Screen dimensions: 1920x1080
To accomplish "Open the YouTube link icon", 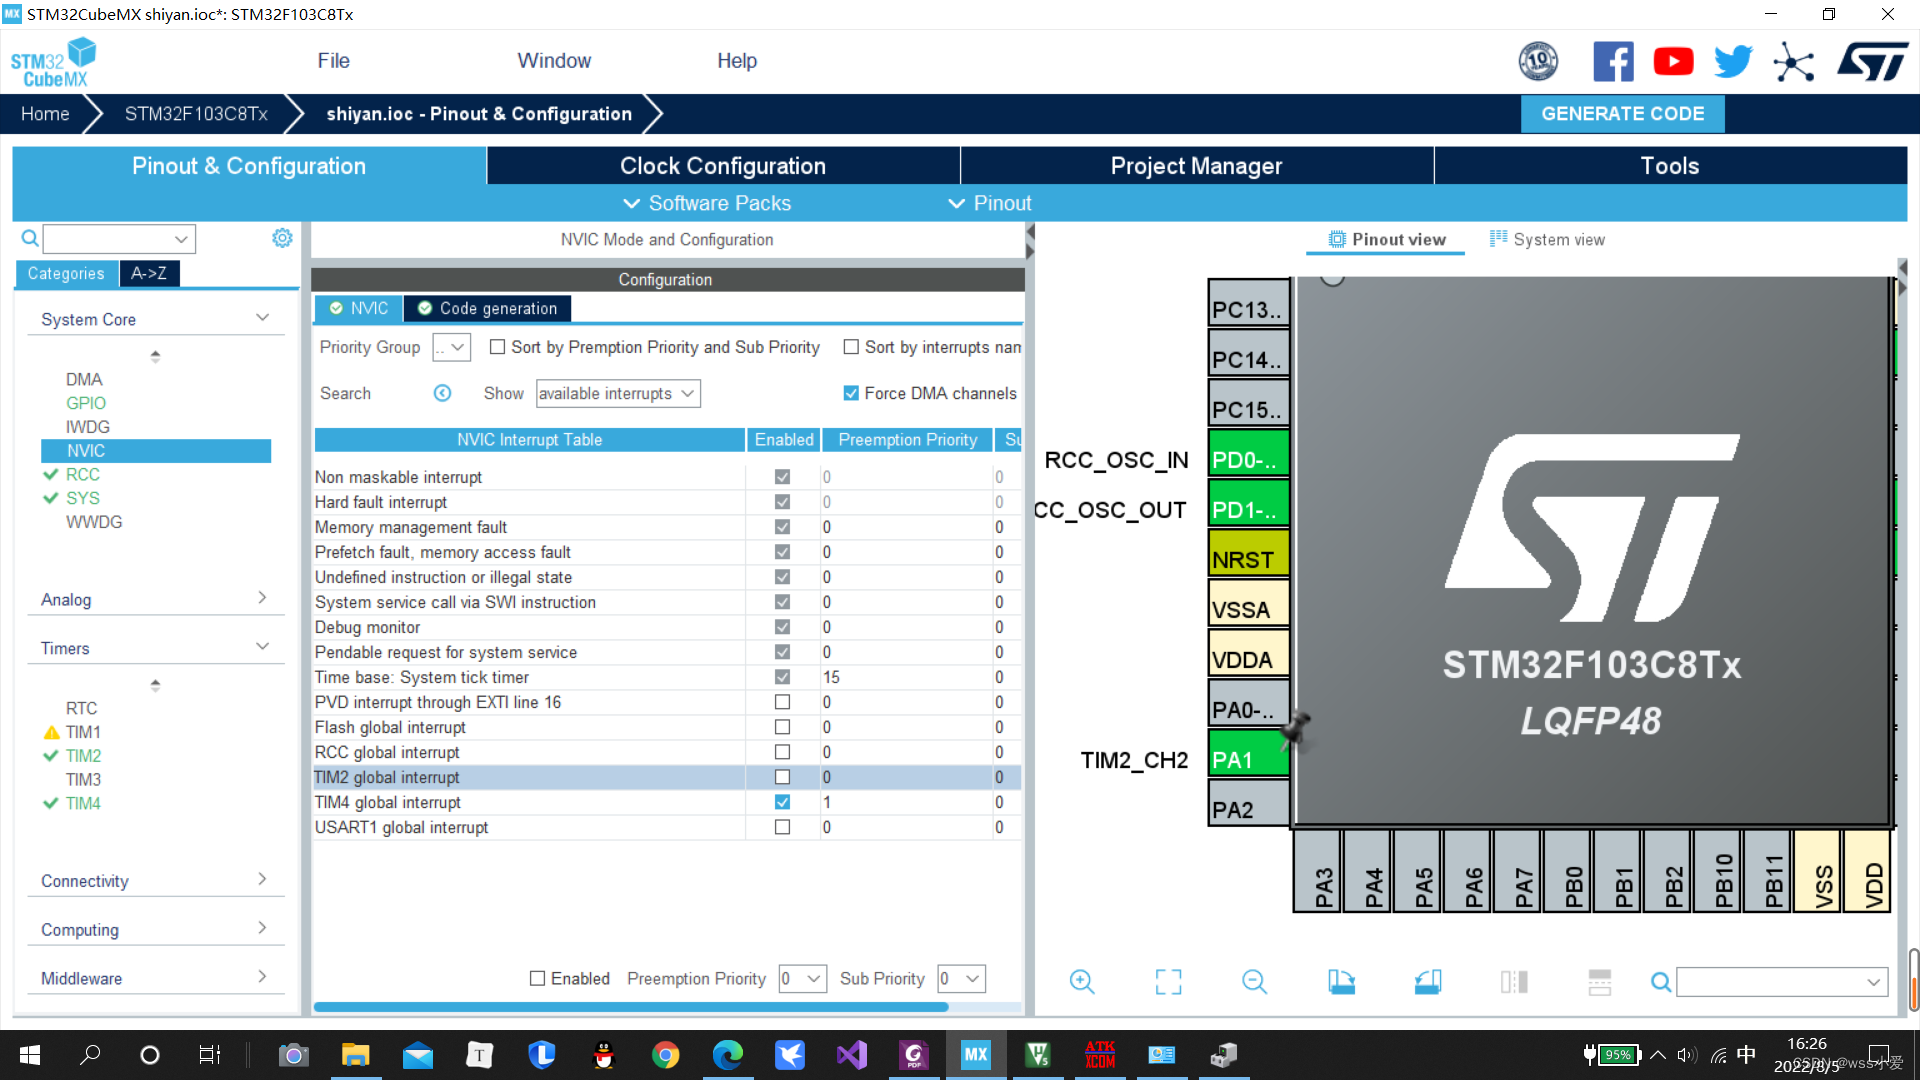I will tap(1673, 62).
